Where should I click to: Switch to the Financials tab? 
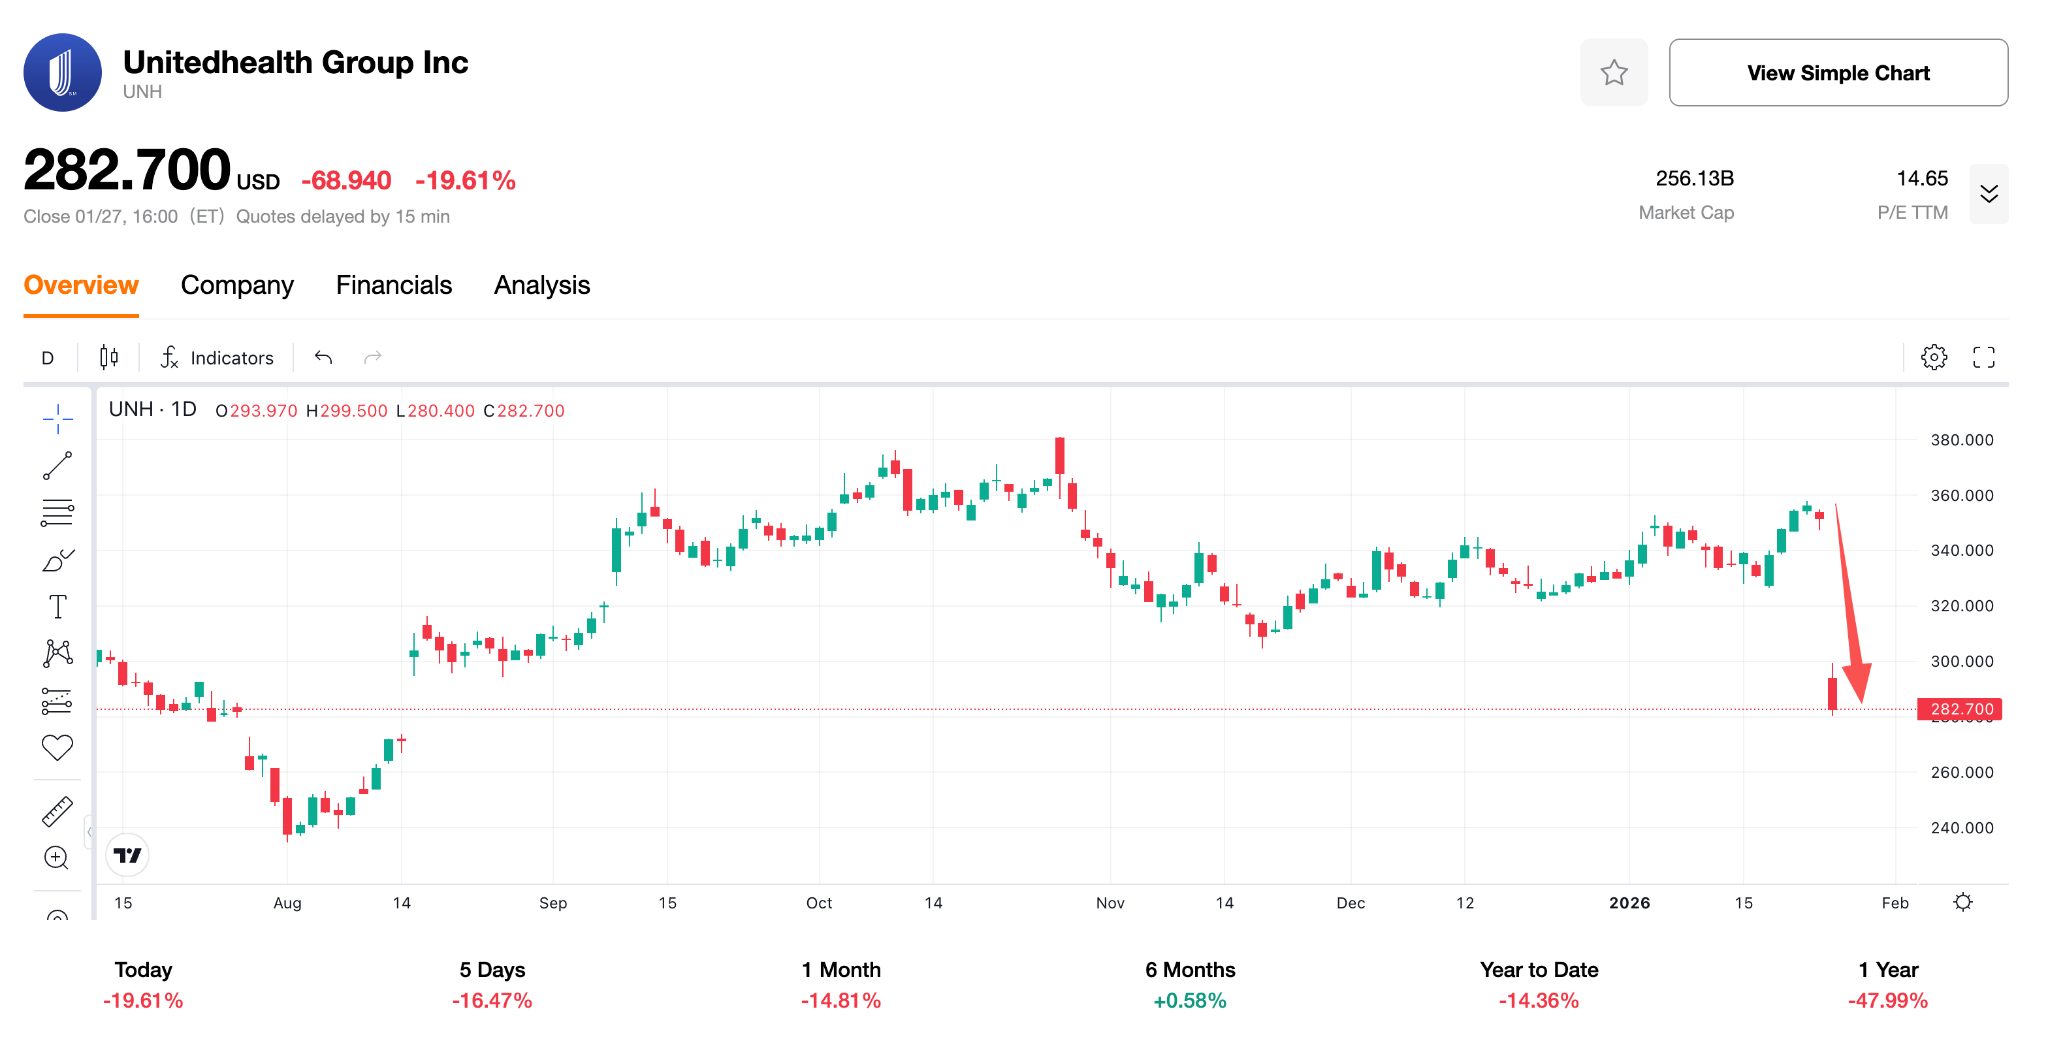click(393, 286)
